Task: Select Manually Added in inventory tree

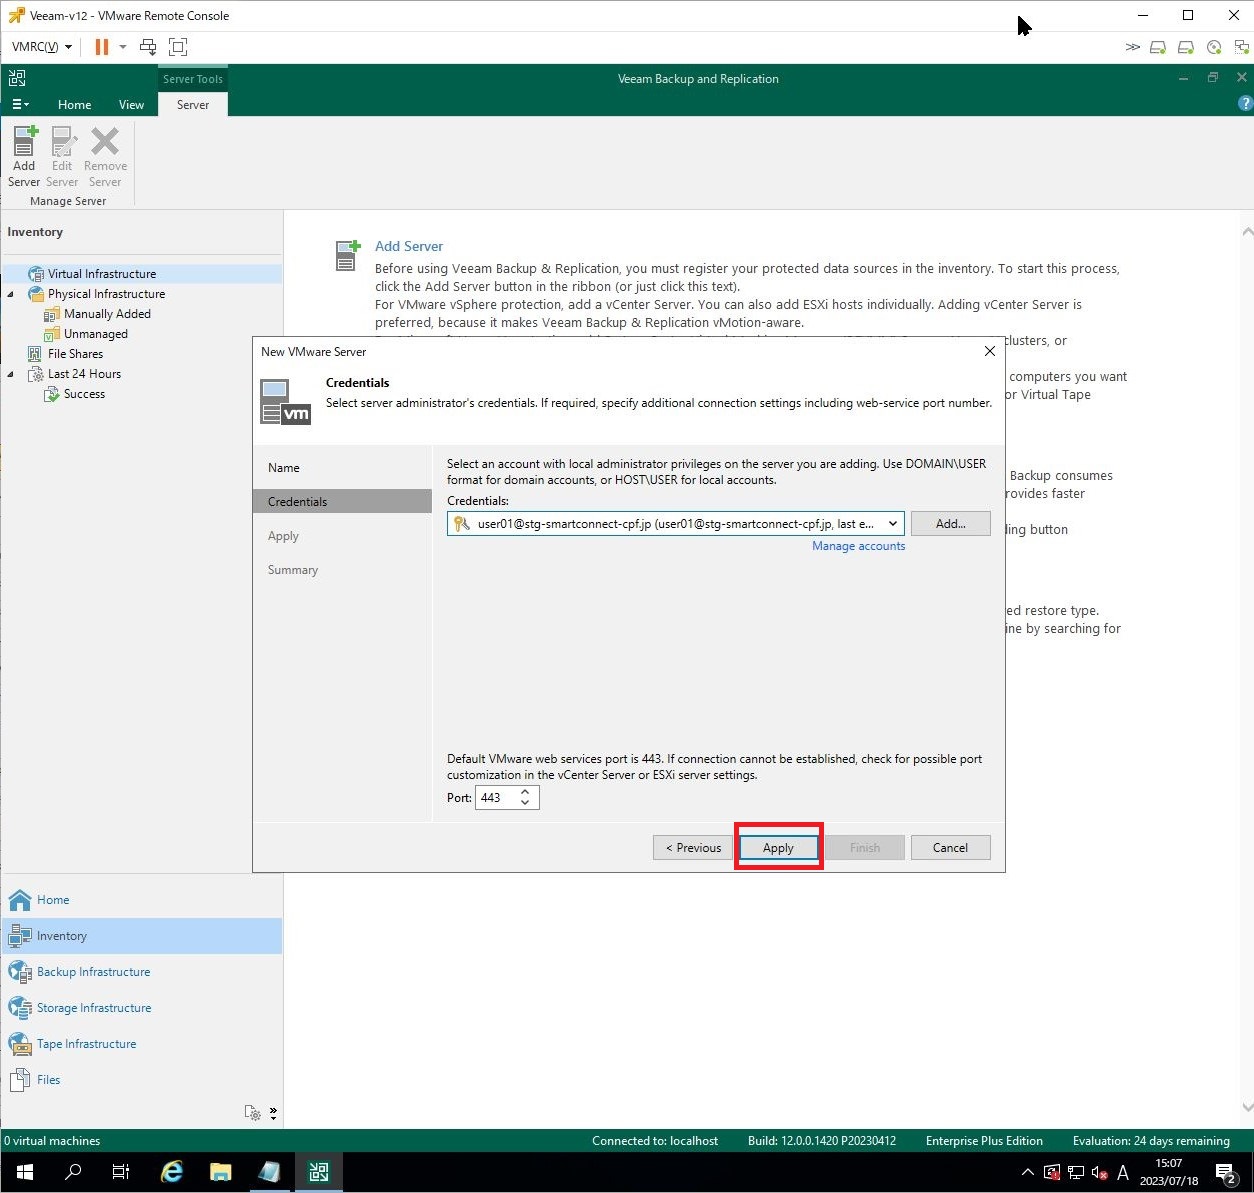Action: (x=107, y=314)
